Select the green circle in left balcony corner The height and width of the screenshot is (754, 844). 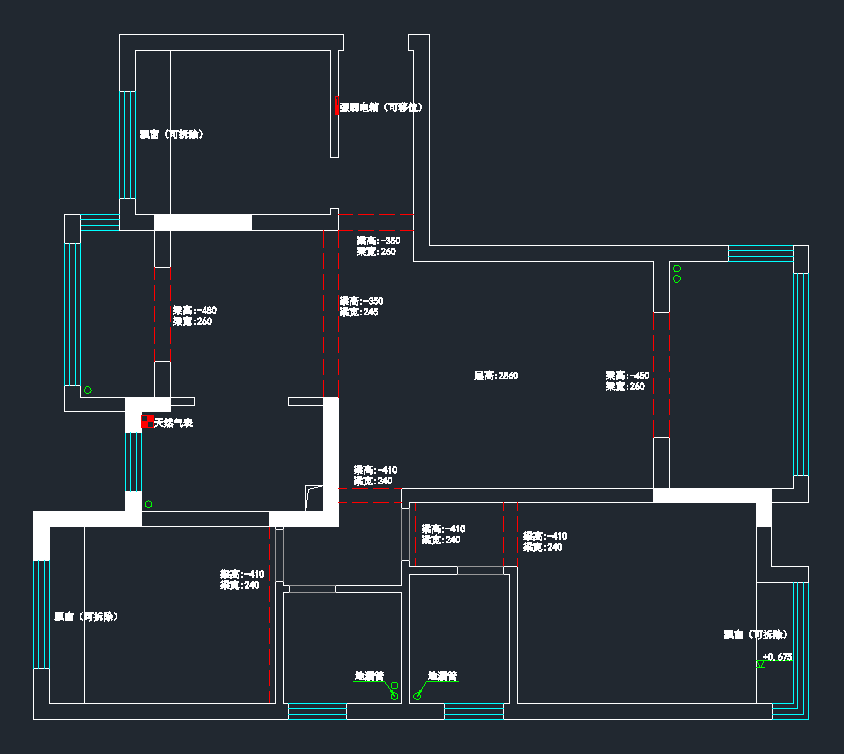[x=88, y=390]
